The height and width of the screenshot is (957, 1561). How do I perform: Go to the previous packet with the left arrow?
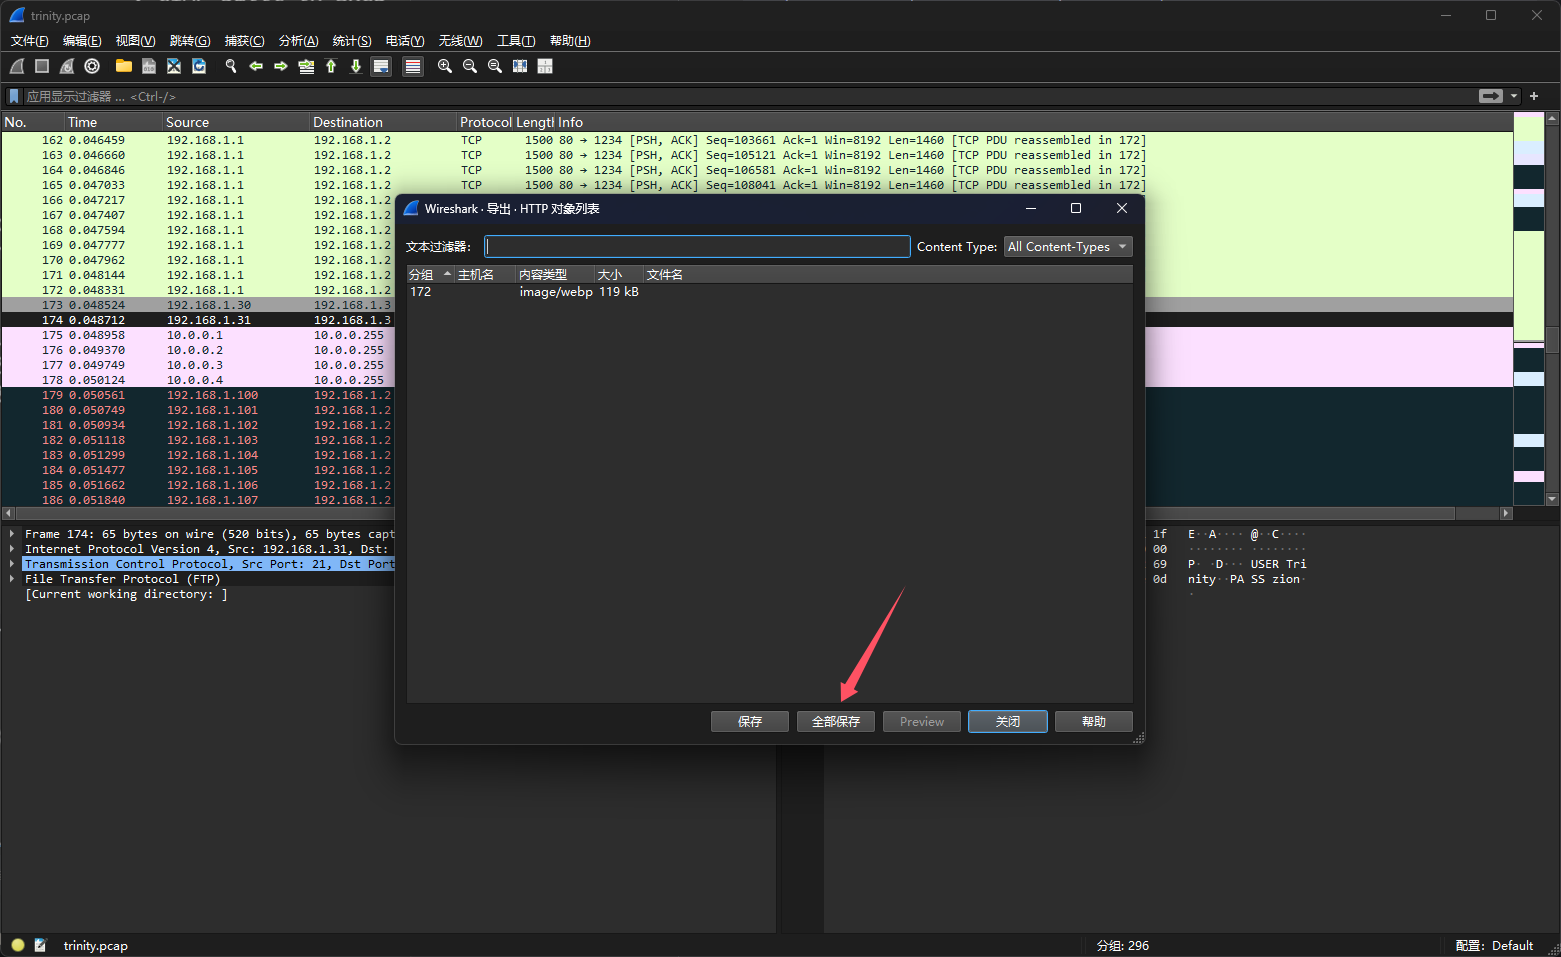coord(256,66)
